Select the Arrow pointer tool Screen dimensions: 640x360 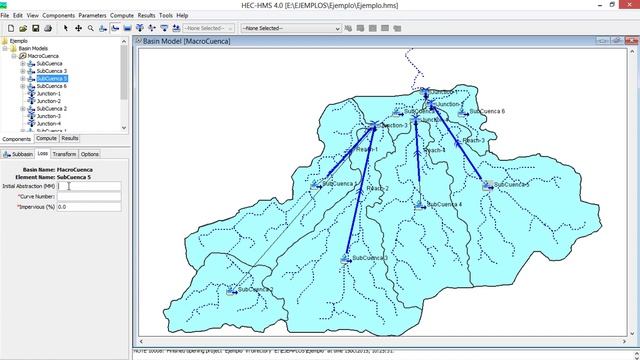coord(66,28)
